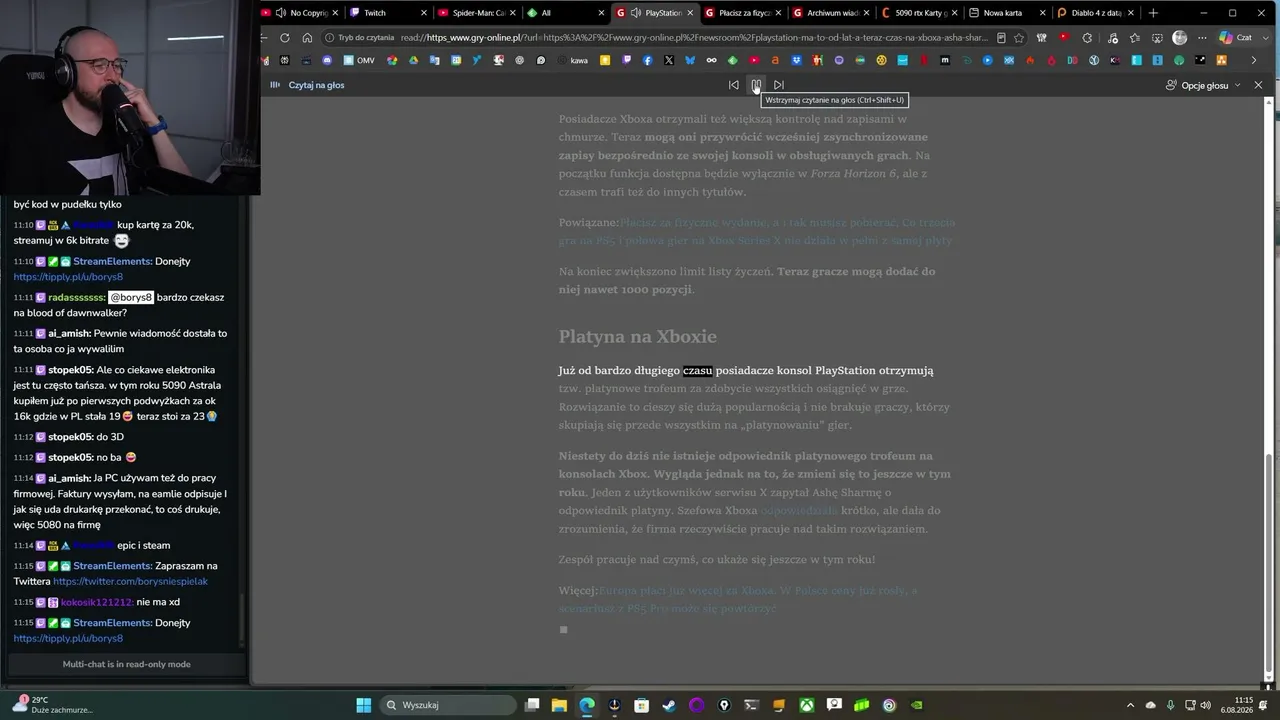Open Microsoft Edge from taskbar
This screenshot has height=720, width=1280.
click(587, 705)
